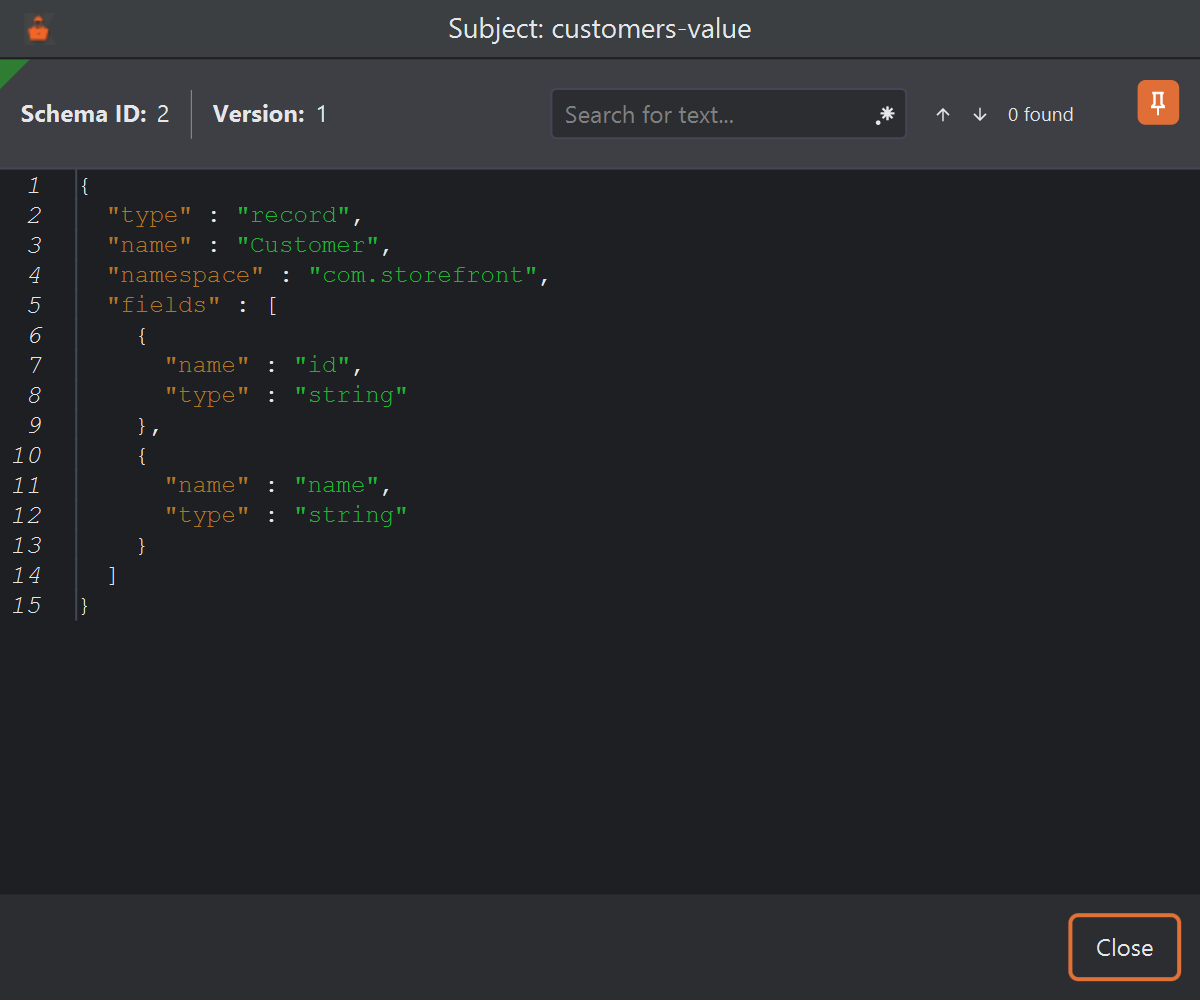Click "string" type value on line 8
1200x1000 pixels.
coord(351,395)
